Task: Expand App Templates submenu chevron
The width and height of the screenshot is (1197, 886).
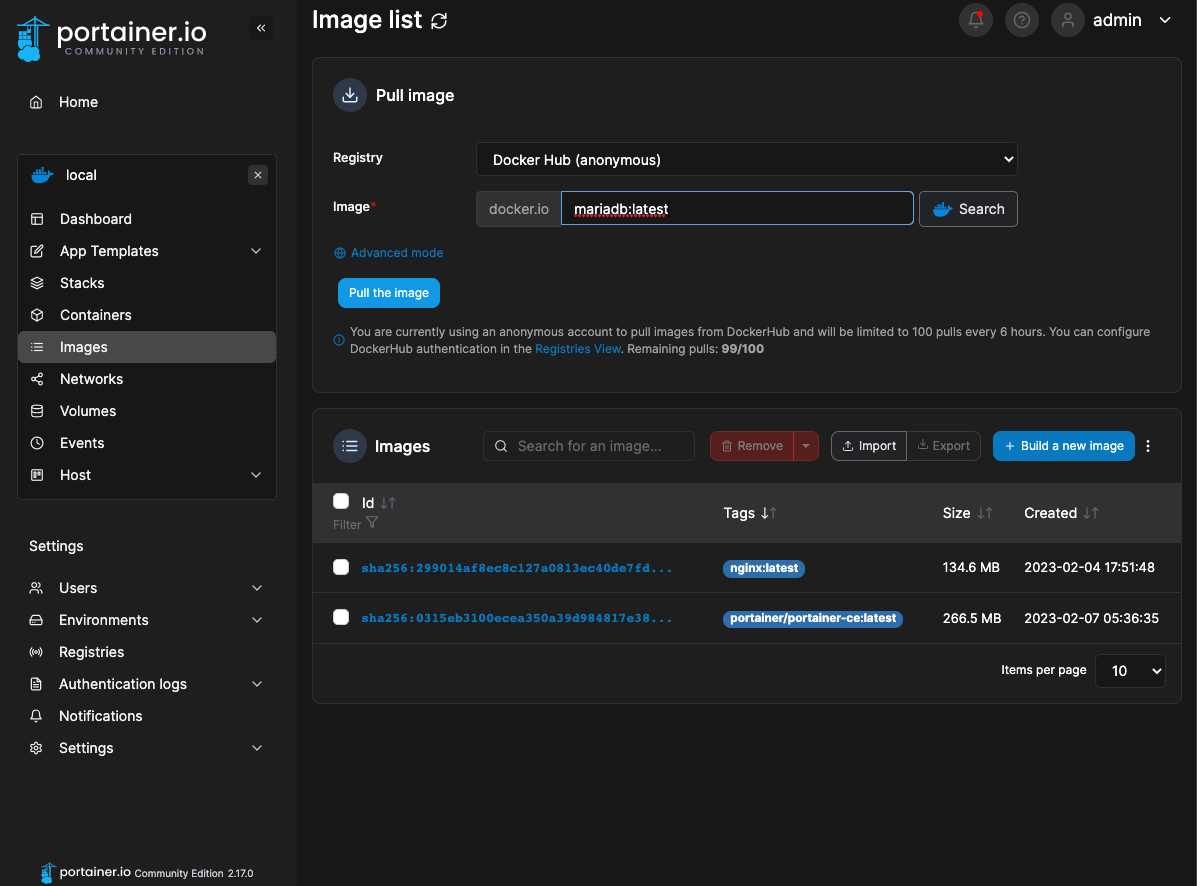Action: pos(256,251)
